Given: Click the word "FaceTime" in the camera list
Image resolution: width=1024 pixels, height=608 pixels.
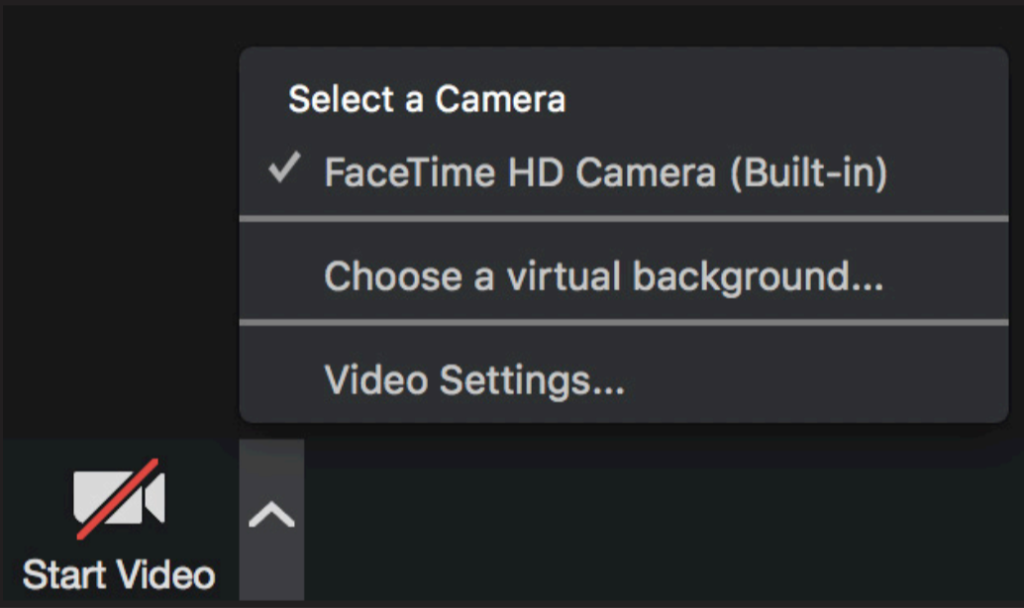Looking at the screenshot, I should coord(409,173).
